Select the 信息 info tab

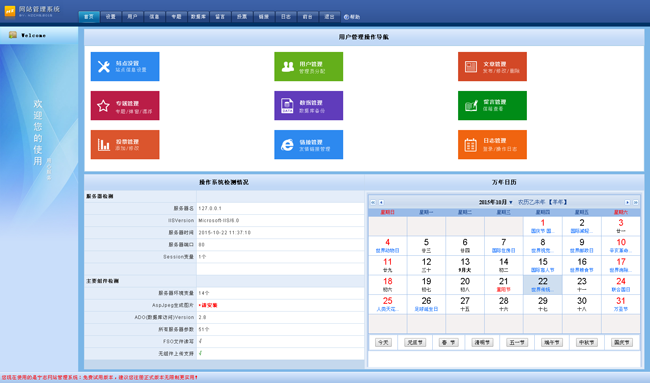point(154,17)
